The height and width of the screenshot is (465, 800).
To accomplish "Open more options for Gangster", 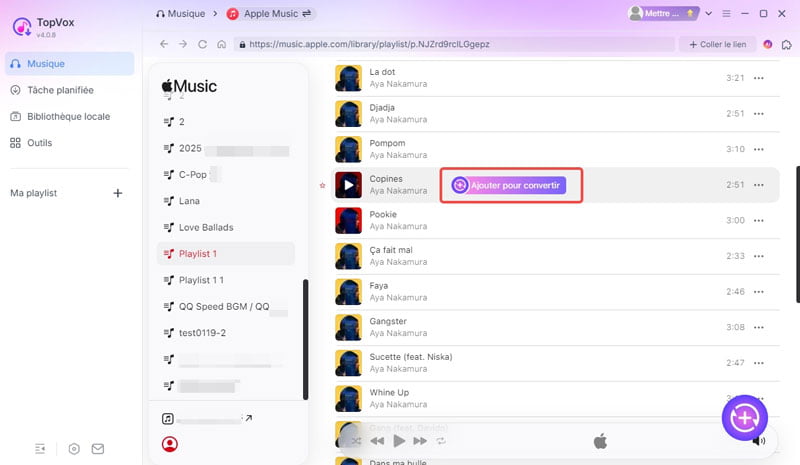I will 759,327.
